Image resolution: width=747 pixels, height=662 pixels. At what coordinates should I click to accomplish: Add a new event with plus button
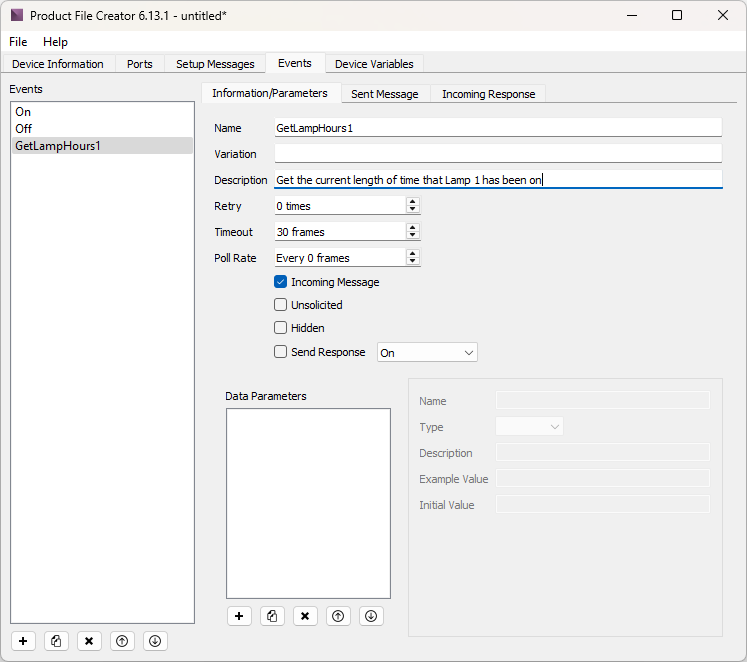coord(24,641)
